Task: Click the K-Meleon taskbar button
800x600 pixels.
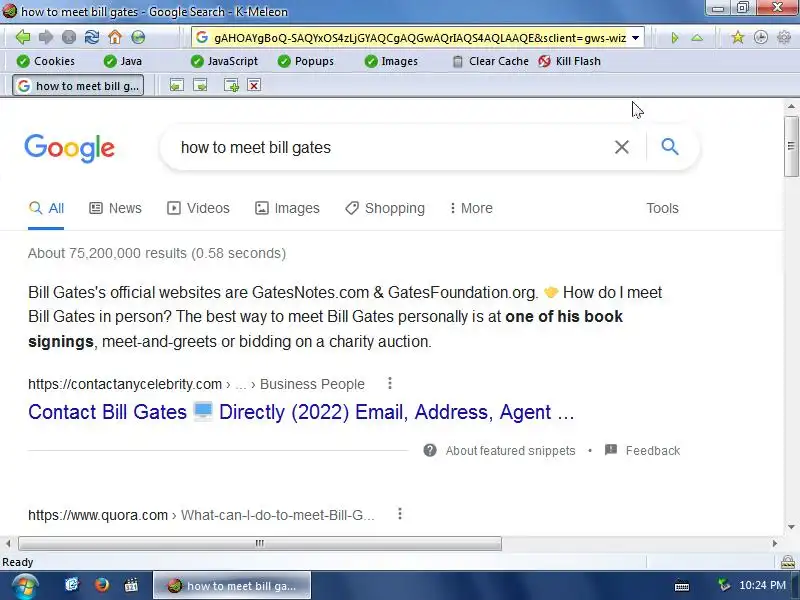Action: point(232,585)
